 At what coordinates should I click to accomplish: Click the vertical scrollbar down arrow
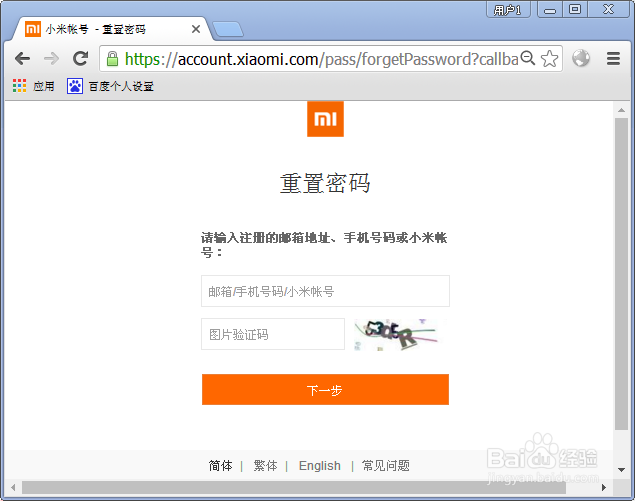click(x=621, y=470)
